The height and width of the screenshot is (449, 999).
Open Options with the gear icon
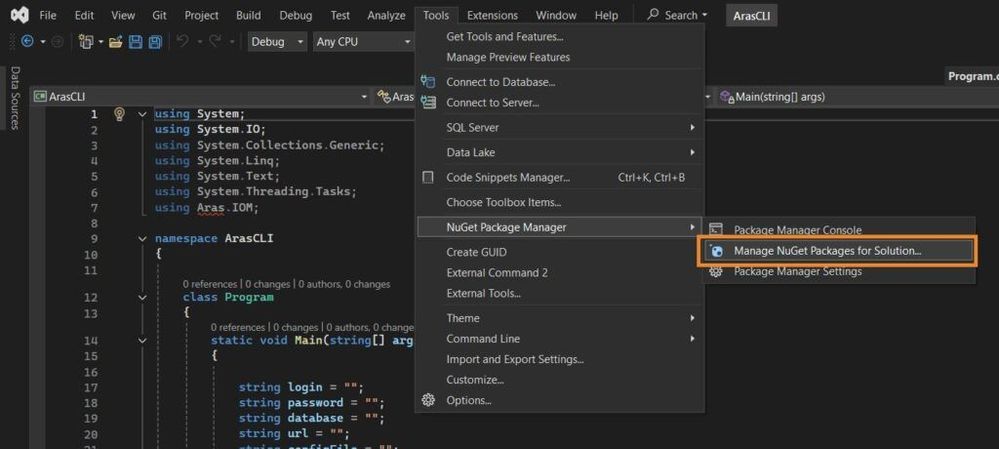point(428,400)
